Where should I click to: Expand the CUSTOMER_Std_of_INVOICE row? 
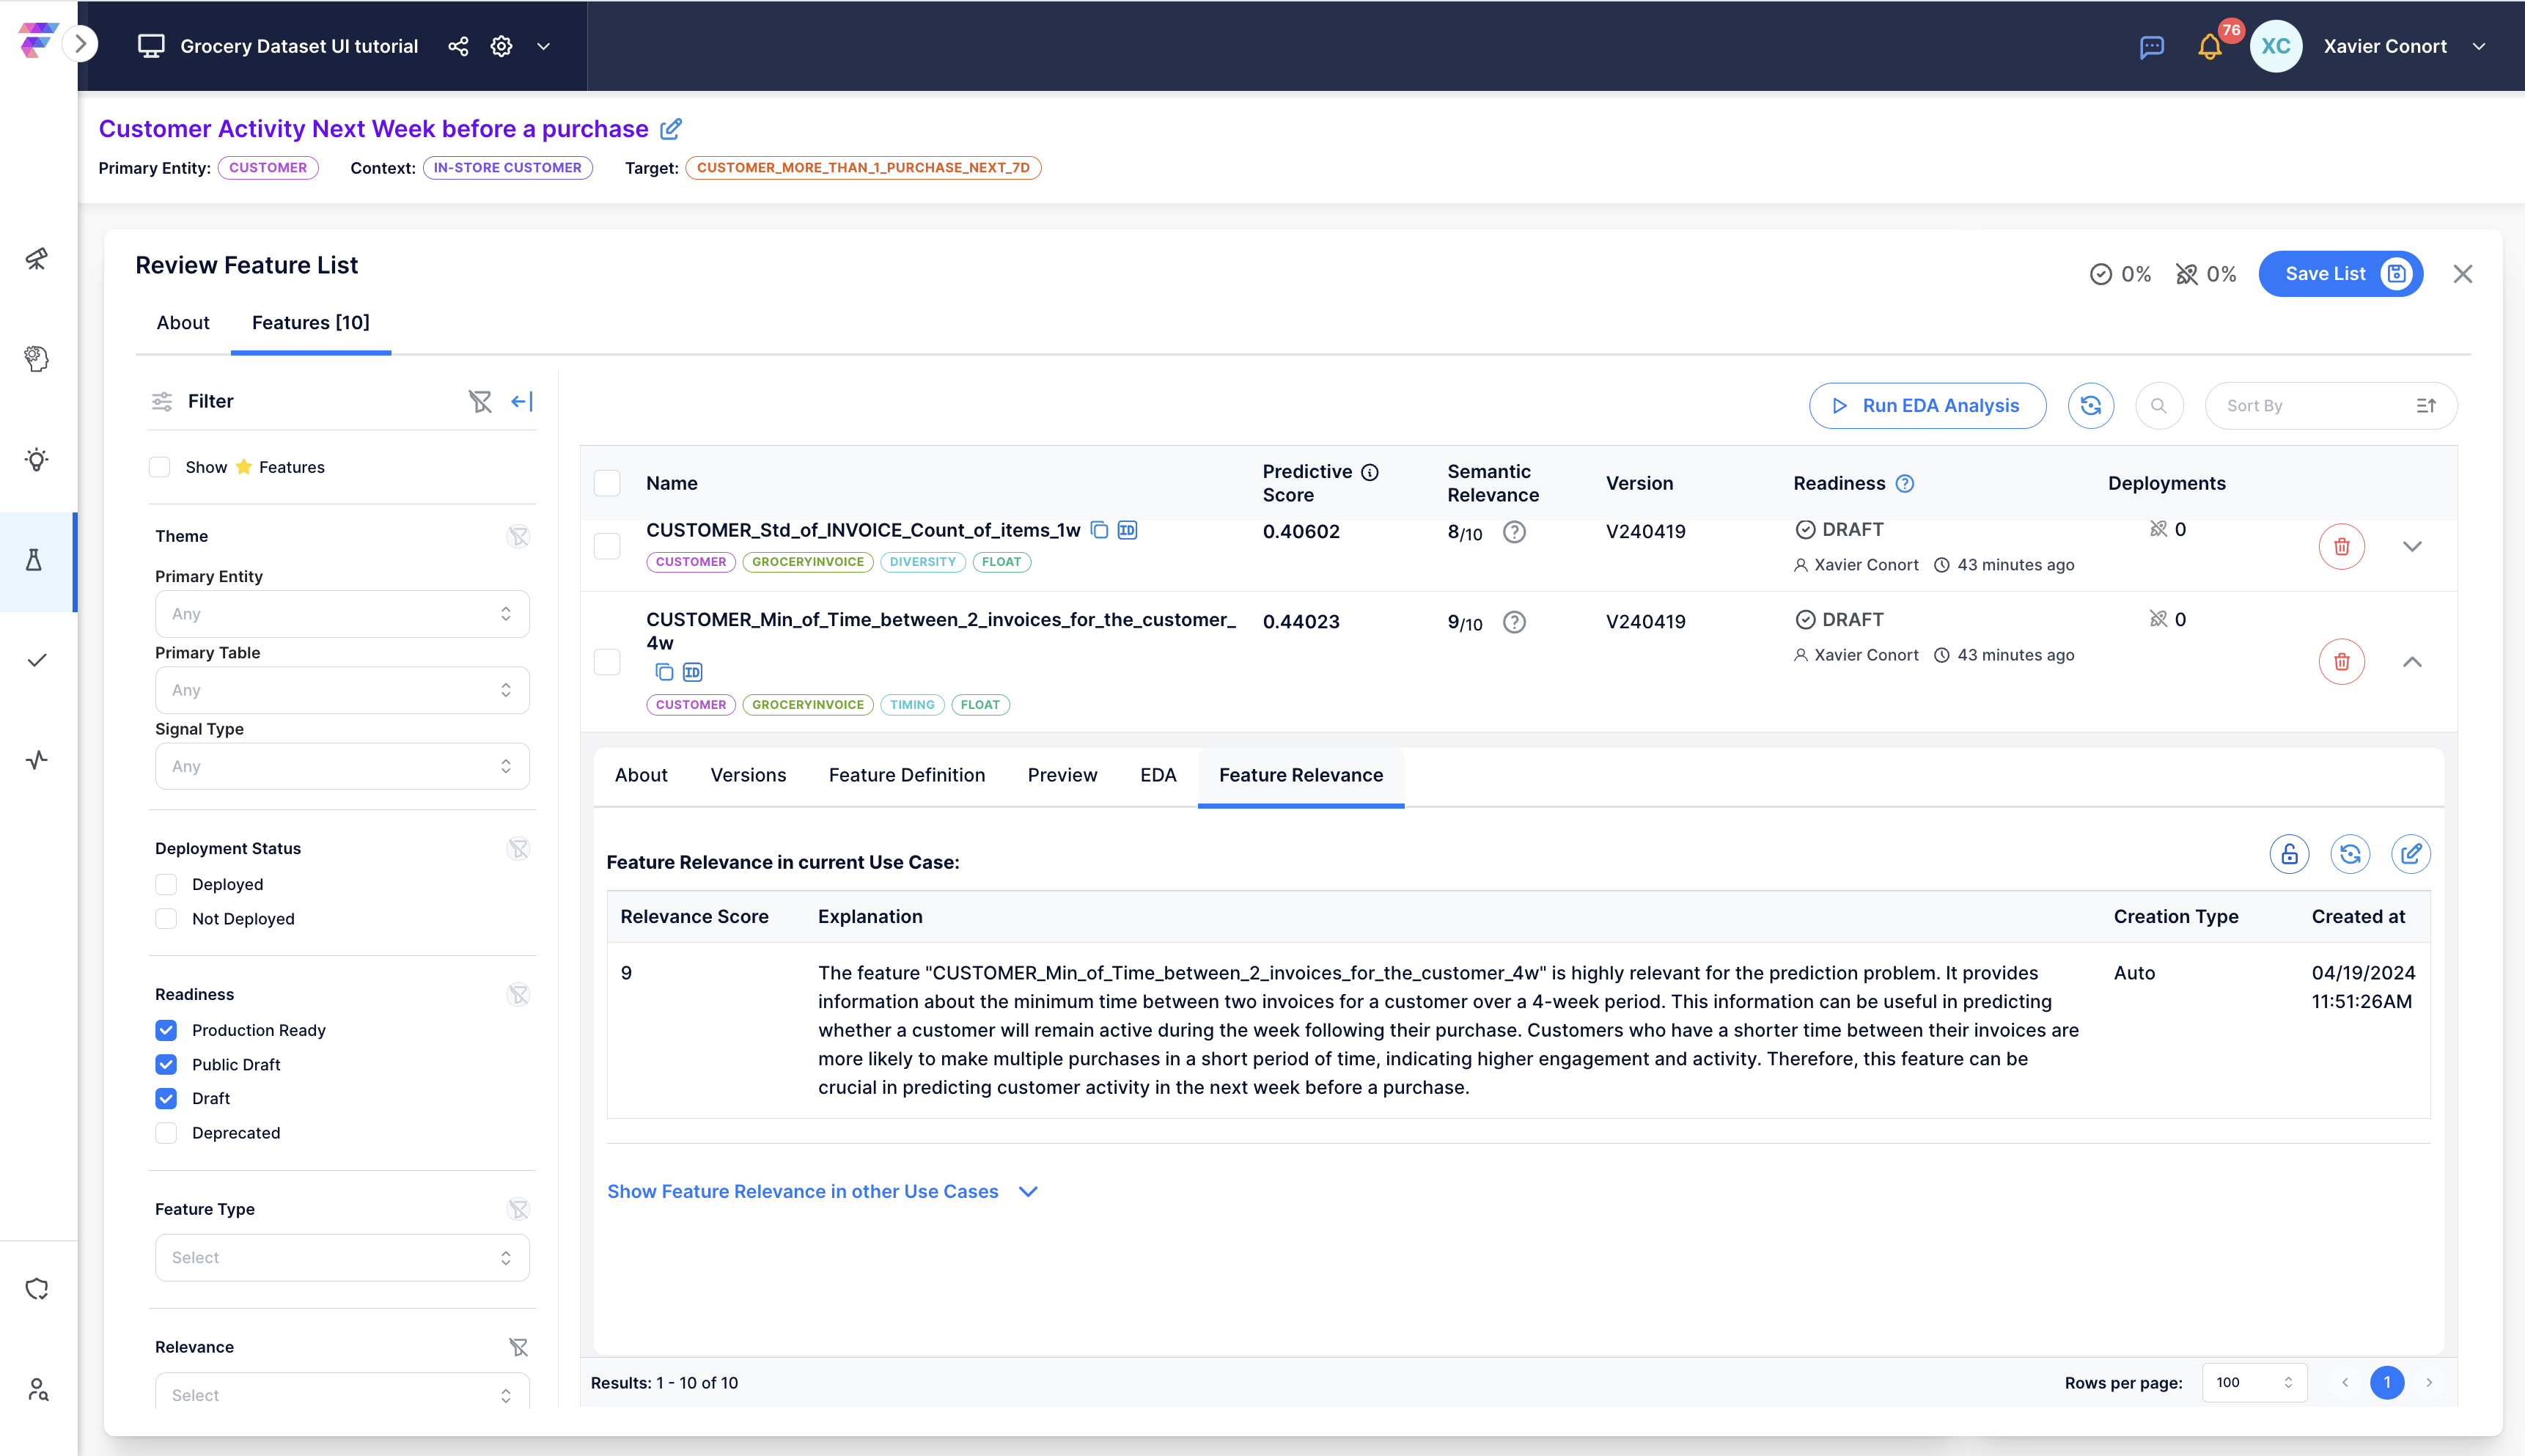click(2412, 547)
